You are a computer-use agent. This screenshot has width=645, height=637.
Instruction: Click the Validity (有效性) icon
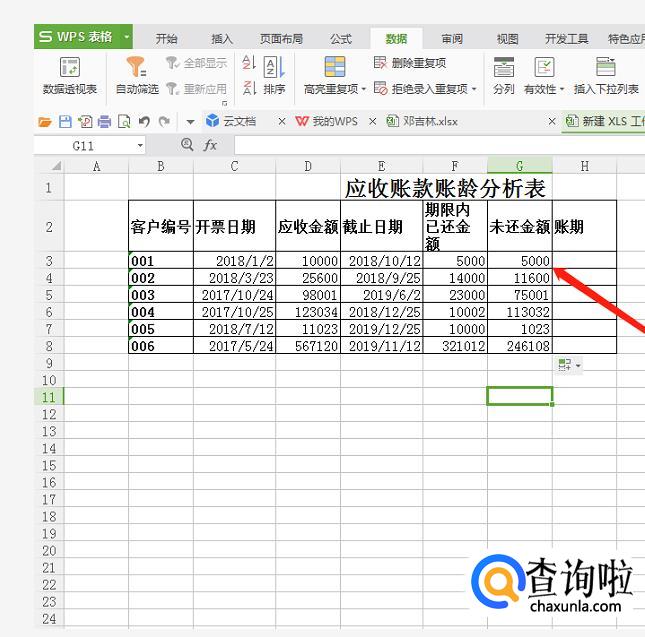[544, 67]
